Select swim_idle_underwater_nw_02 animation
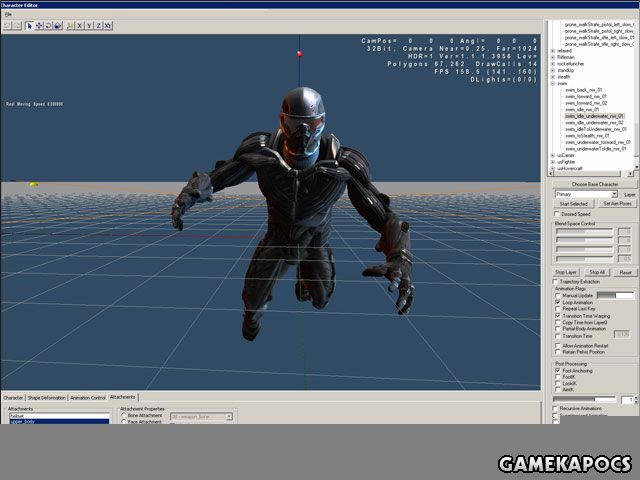640x480 pixels. click(594, 122)
